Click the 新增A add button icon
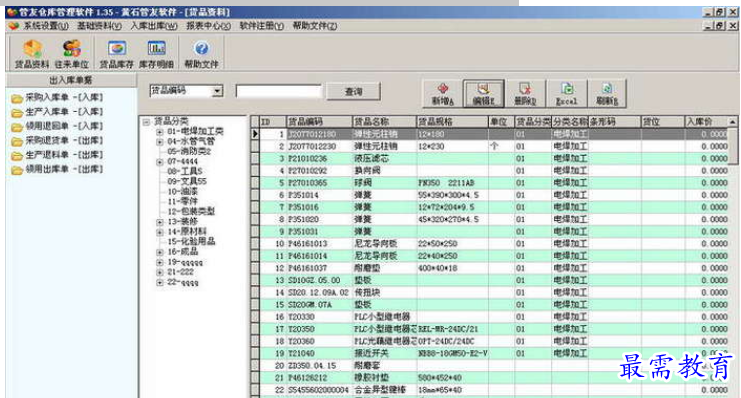Image resolution: width=741 pixels, height=398 pixels. point(443,94)
